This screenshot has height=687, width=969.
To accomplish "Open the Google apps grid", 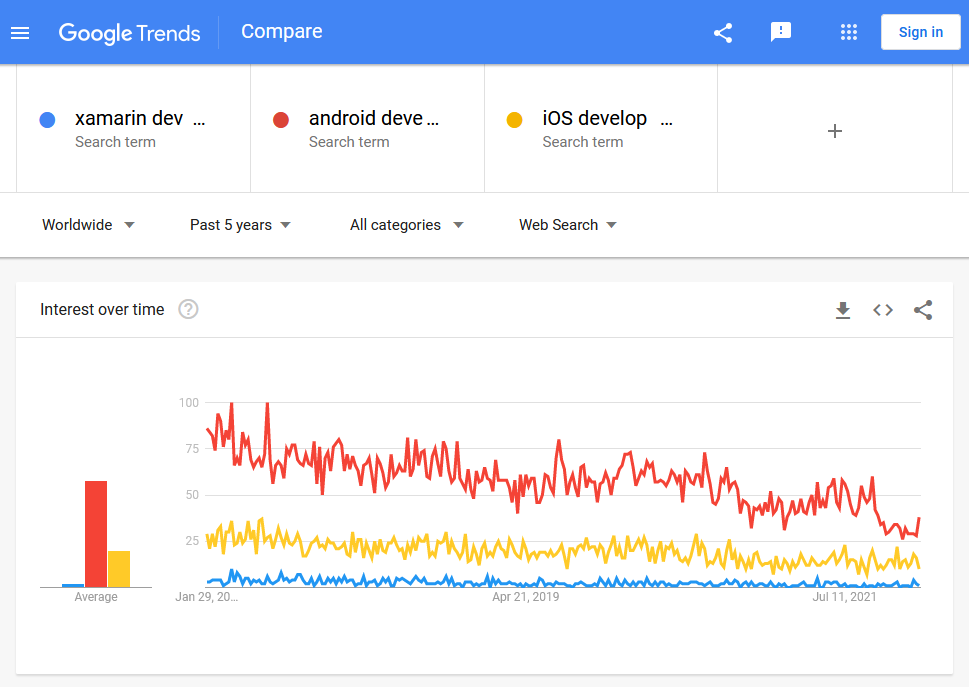I will pos(849,32).
